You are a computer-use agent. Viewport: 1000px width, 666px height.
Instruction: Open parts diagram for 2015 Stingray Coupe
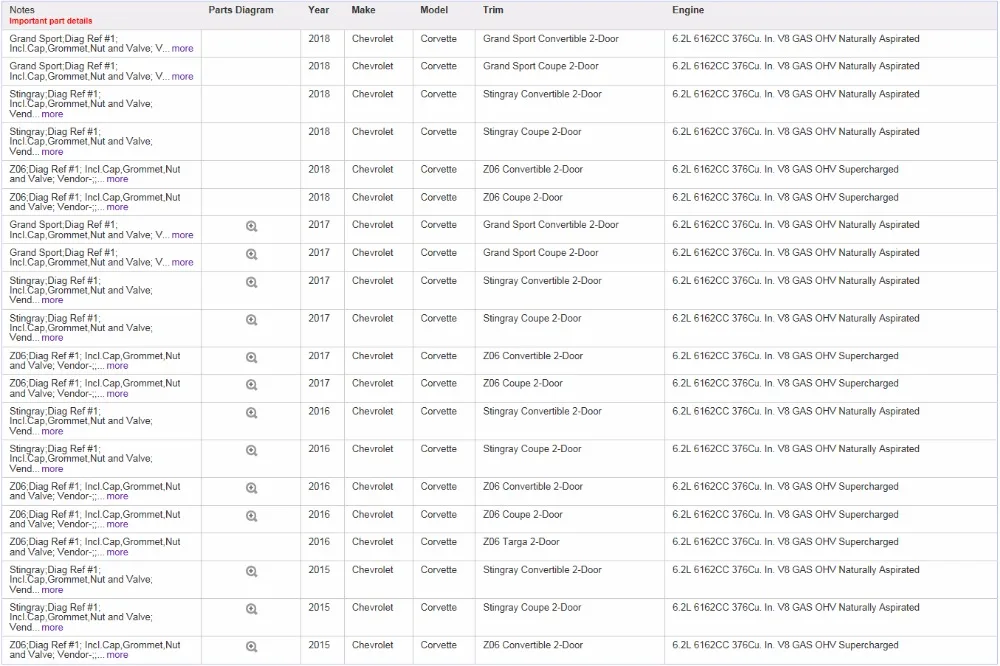pyautogui.click(x=252, y=610)
